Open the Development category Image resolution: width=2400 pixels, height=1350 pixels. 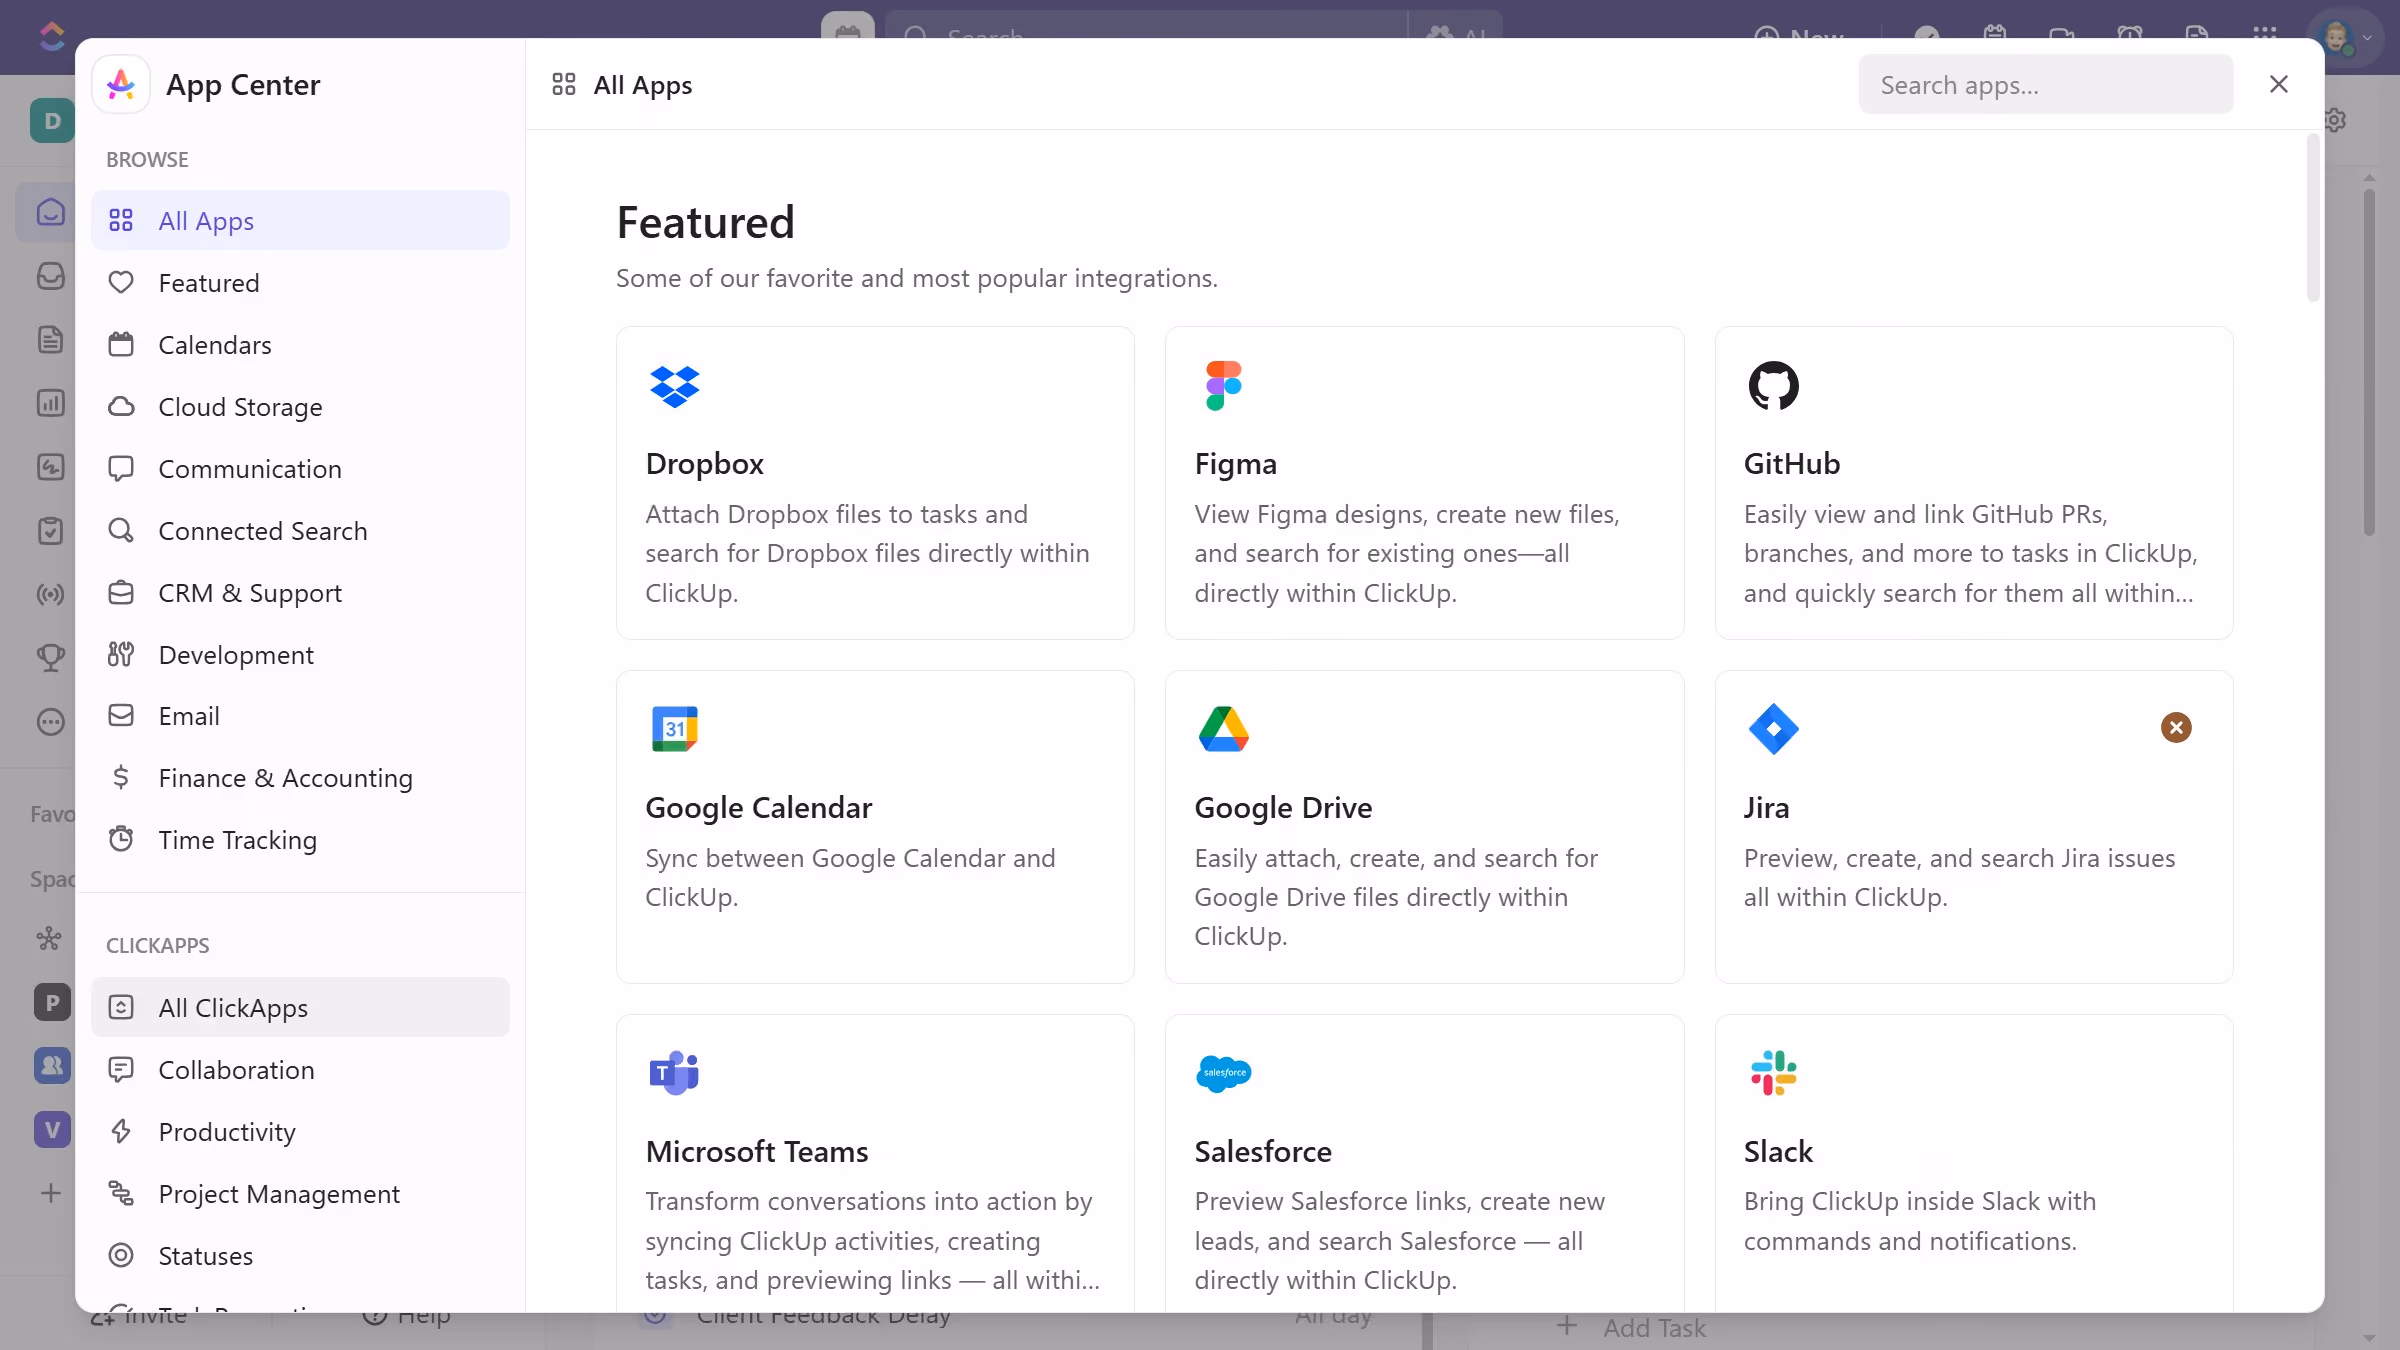tap(300, 655)
